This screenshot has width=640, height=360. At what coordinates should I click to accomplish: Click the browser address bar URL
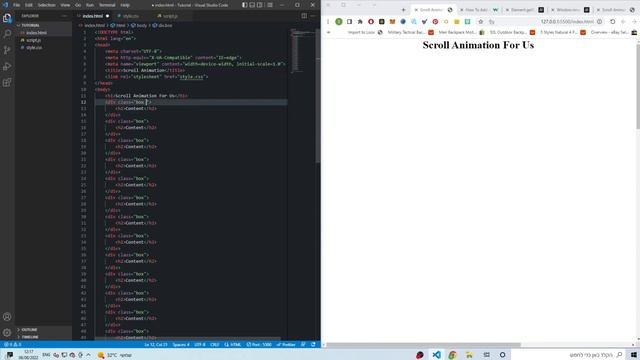tap(567, 21)
